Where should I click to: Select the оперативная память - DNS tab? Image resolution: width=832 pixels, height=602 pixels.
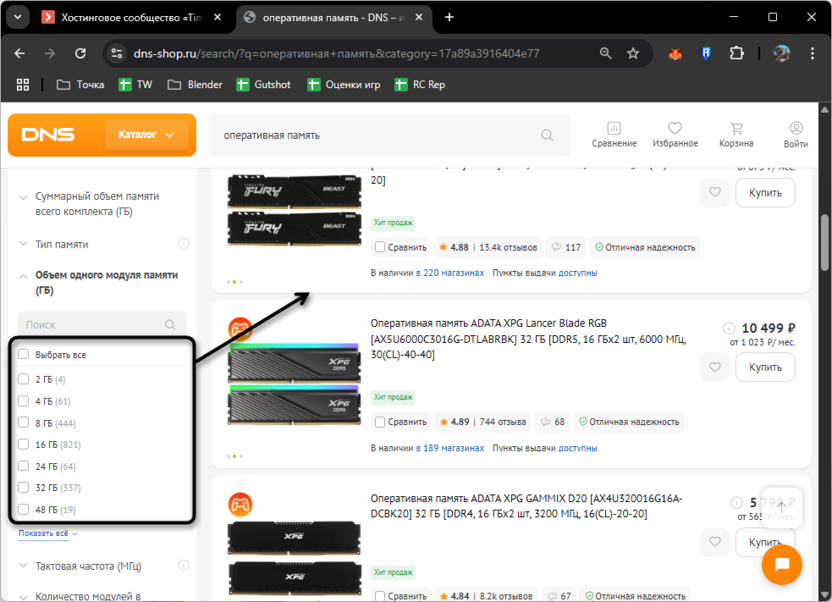tap(334, 18)
